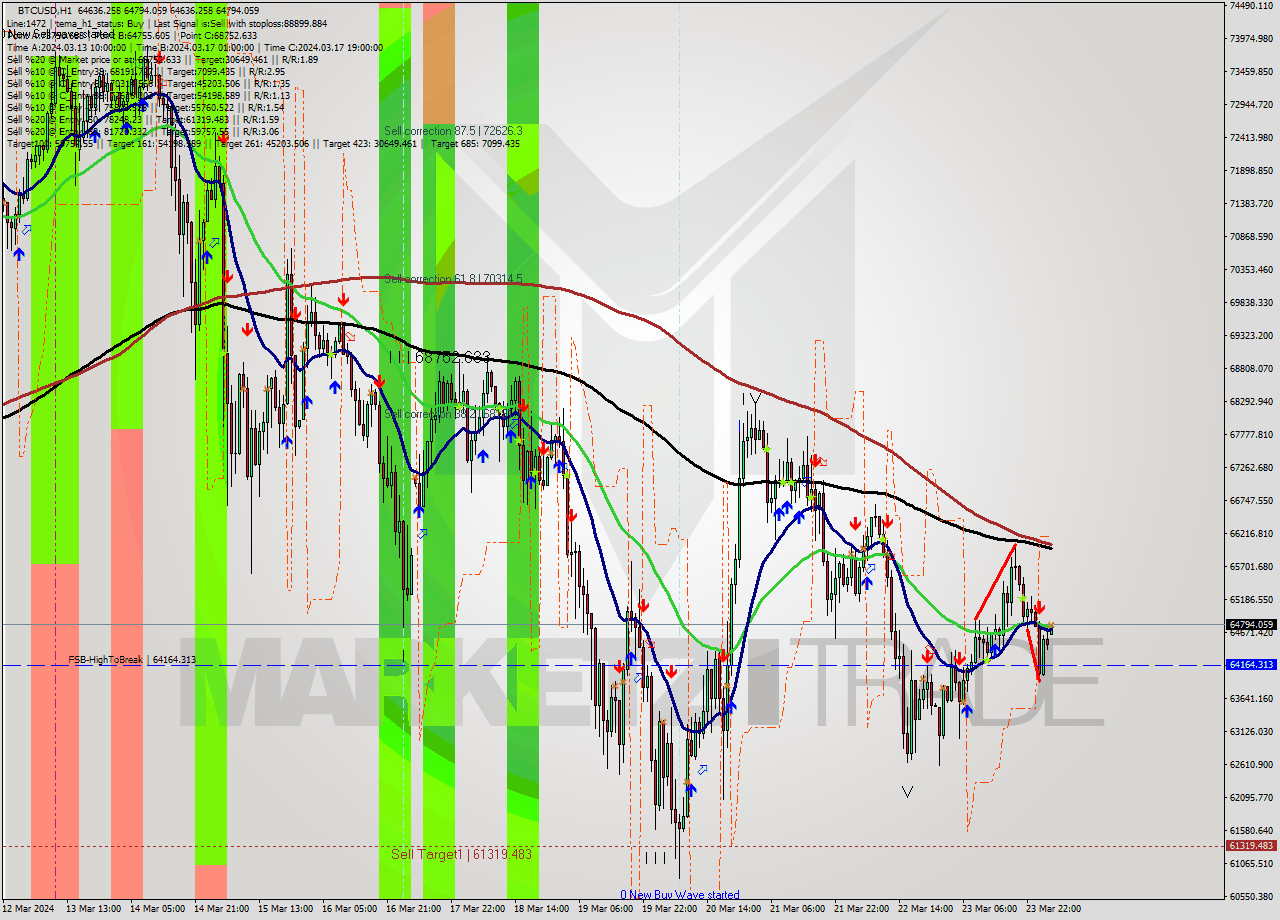Click price axis label 71898.670

pos(1251,170)
